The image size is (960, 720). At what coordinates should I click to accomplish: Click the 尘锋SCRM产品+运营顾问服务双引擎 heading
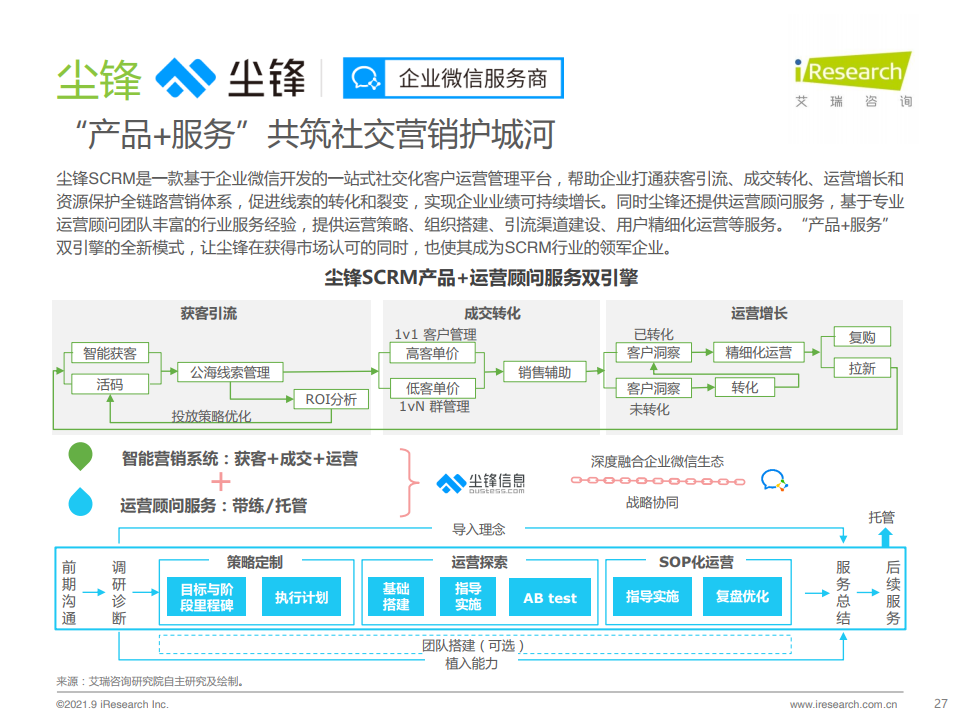(481, 278)
